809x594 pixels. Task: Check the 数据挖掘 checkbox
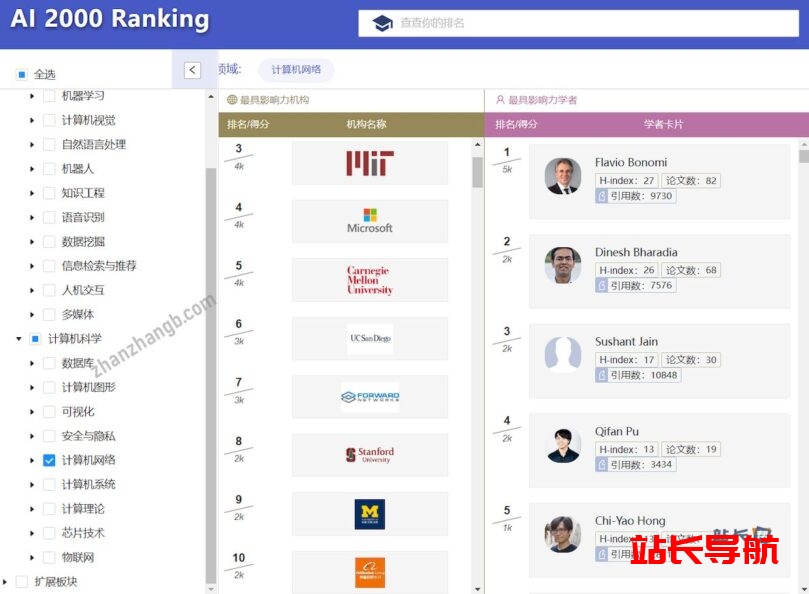click(49, 242)
